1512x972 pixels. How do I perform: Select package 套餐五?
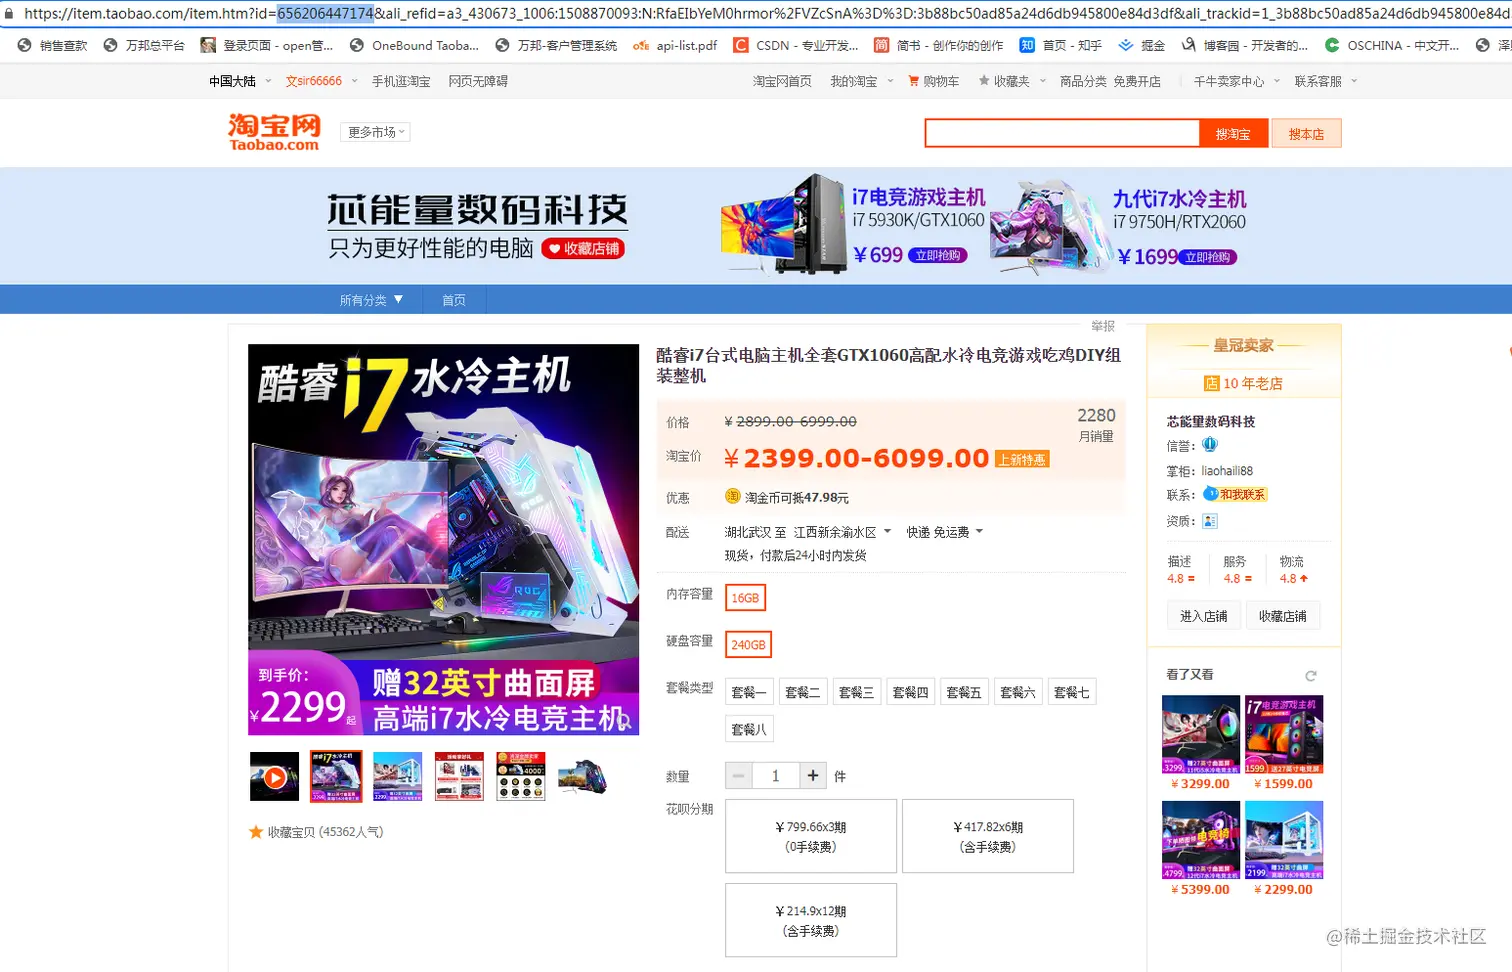pyautogui.click(x=964, y=692)
